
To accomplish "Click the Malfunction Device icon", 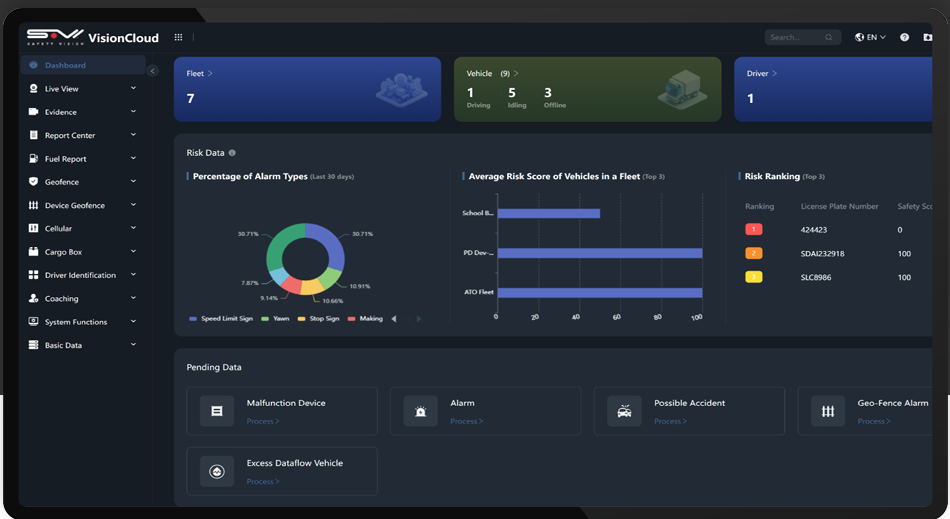I will click(217, 411).
